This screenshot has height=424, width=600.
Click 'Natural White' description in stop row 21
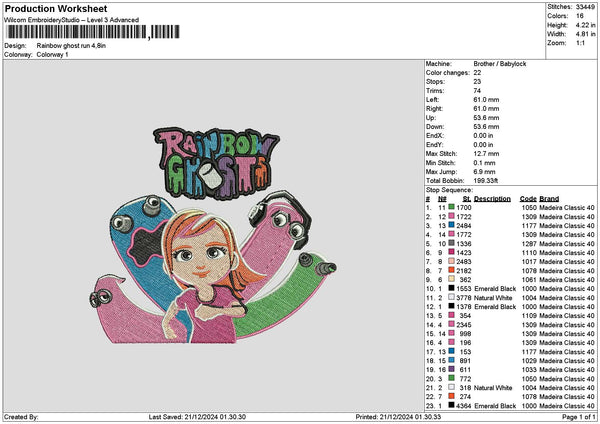[493, 388]
